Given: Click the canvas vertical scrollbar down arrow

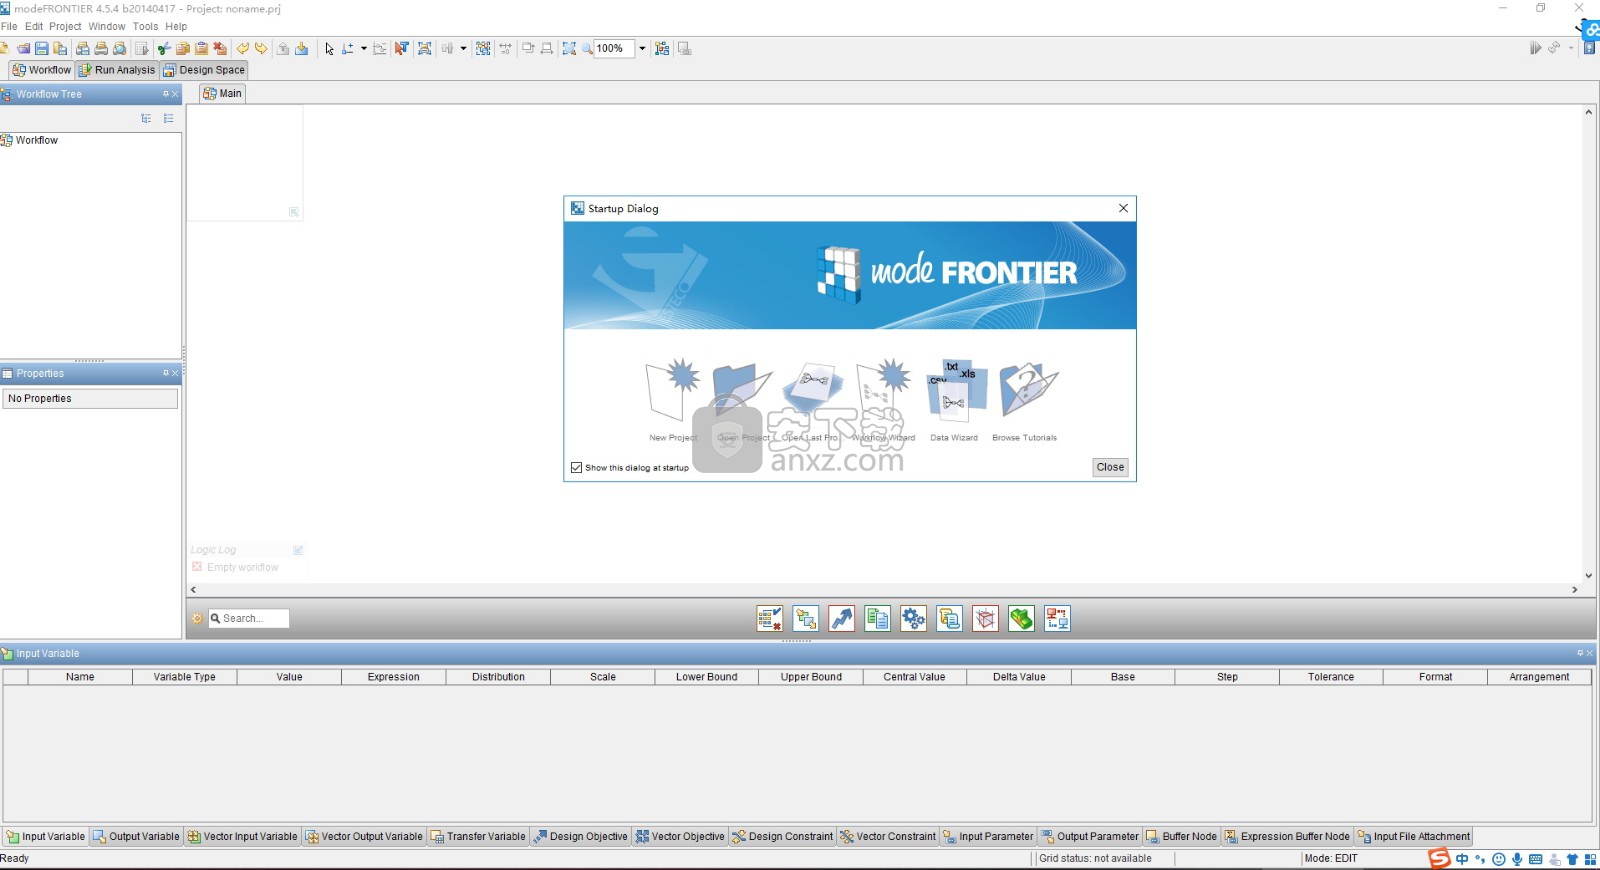Looking at the screenshot, I should [1588, 576].
